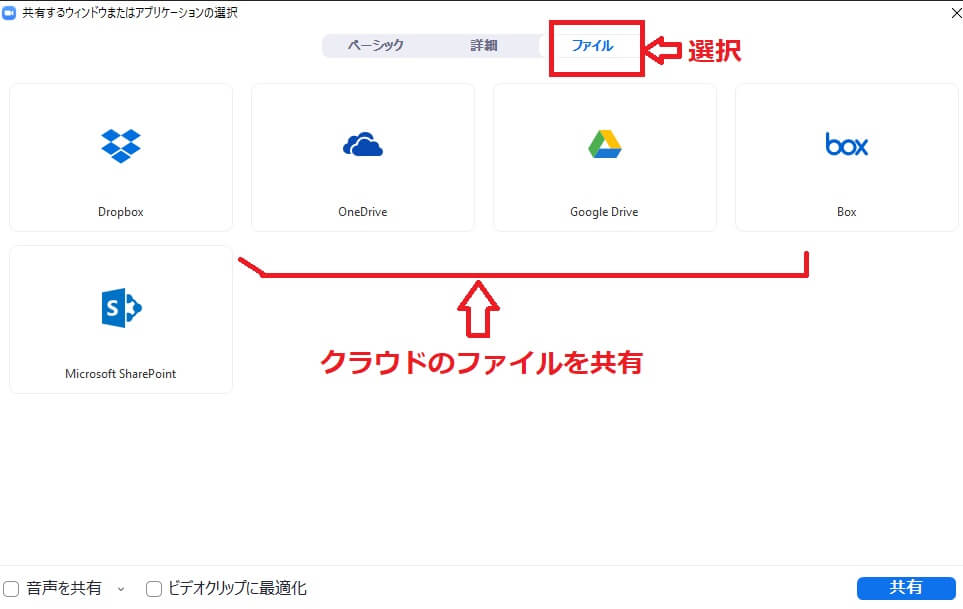The width and height of the screenshot is (963, 609).
Task: Open the 詳細 tab
Action: coord(484,46)
